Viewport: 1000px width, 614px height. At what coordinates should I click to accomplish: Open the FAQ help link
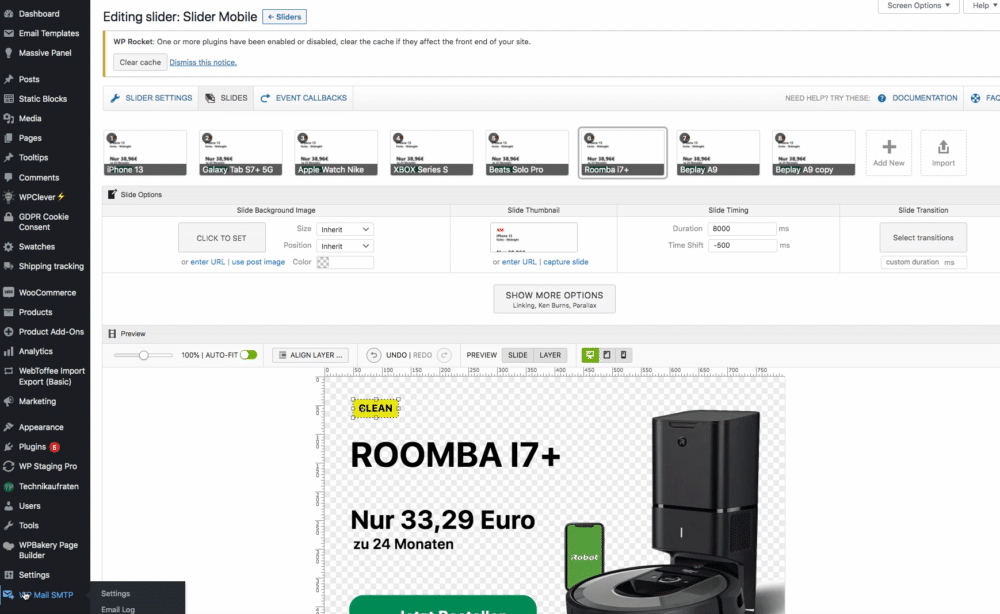[x=985, y=98]
